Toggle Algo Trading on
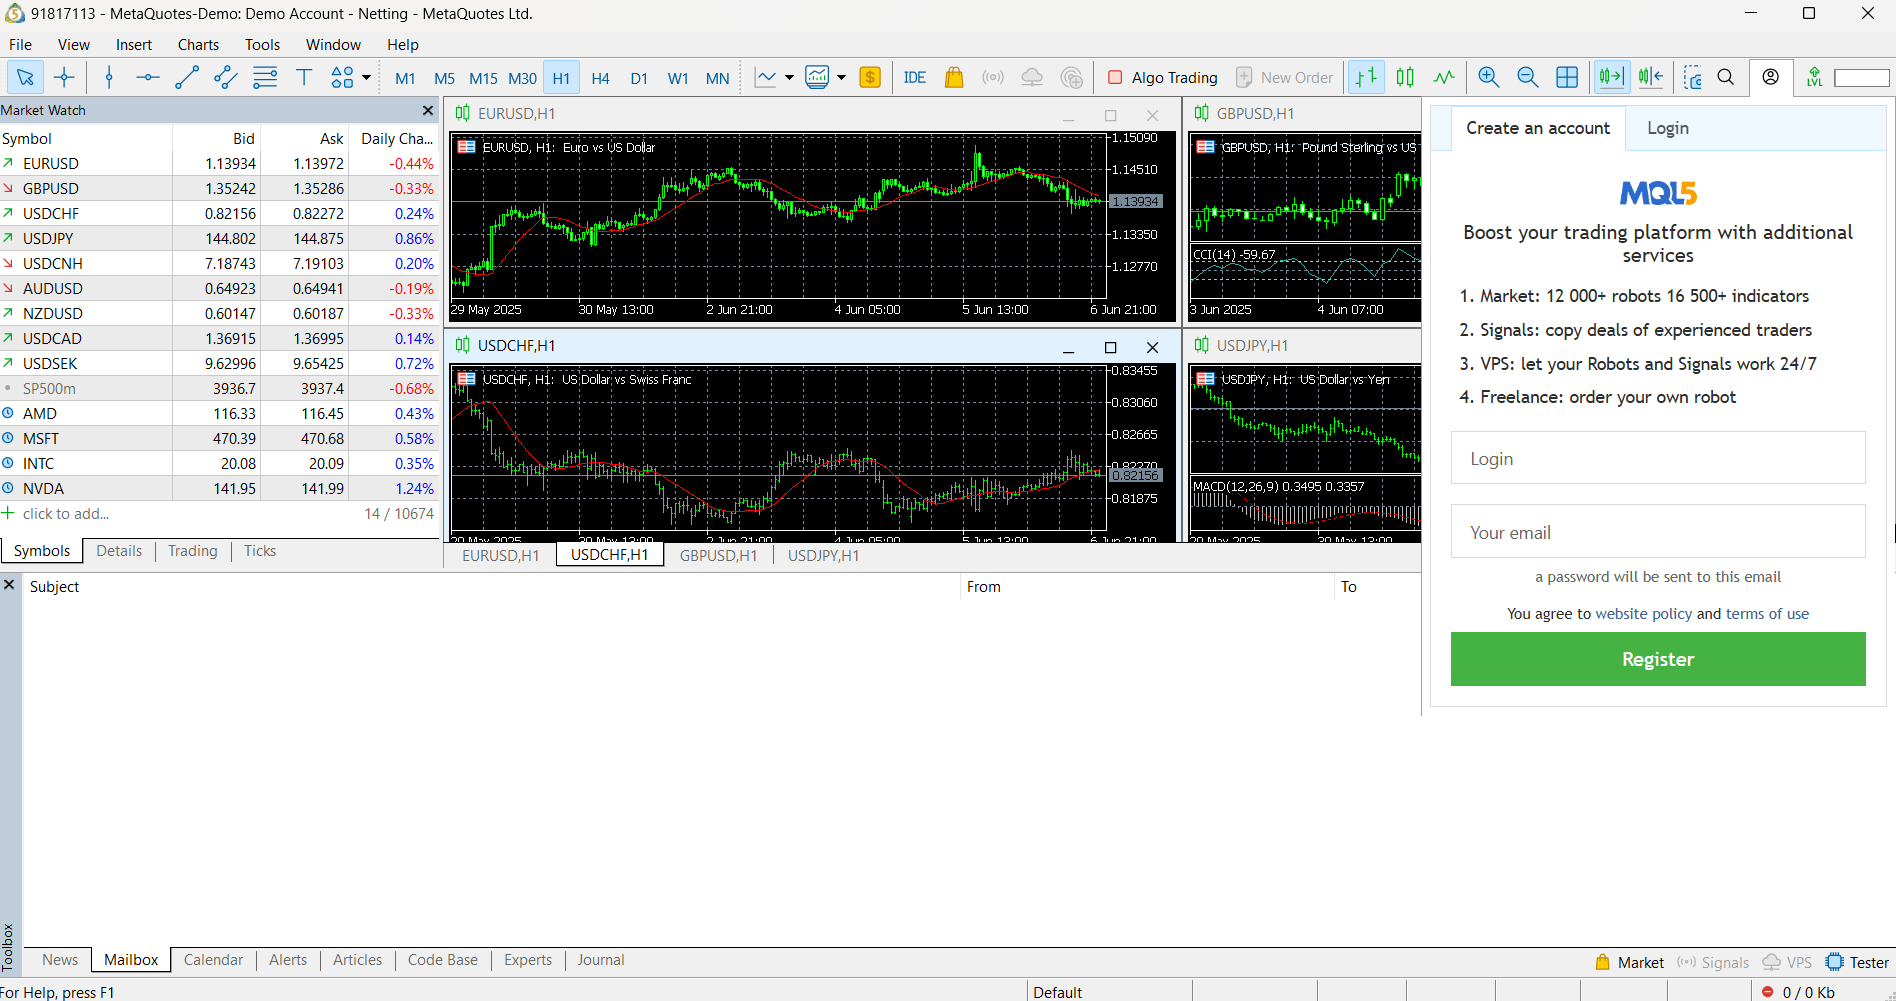 point(1162,78)
